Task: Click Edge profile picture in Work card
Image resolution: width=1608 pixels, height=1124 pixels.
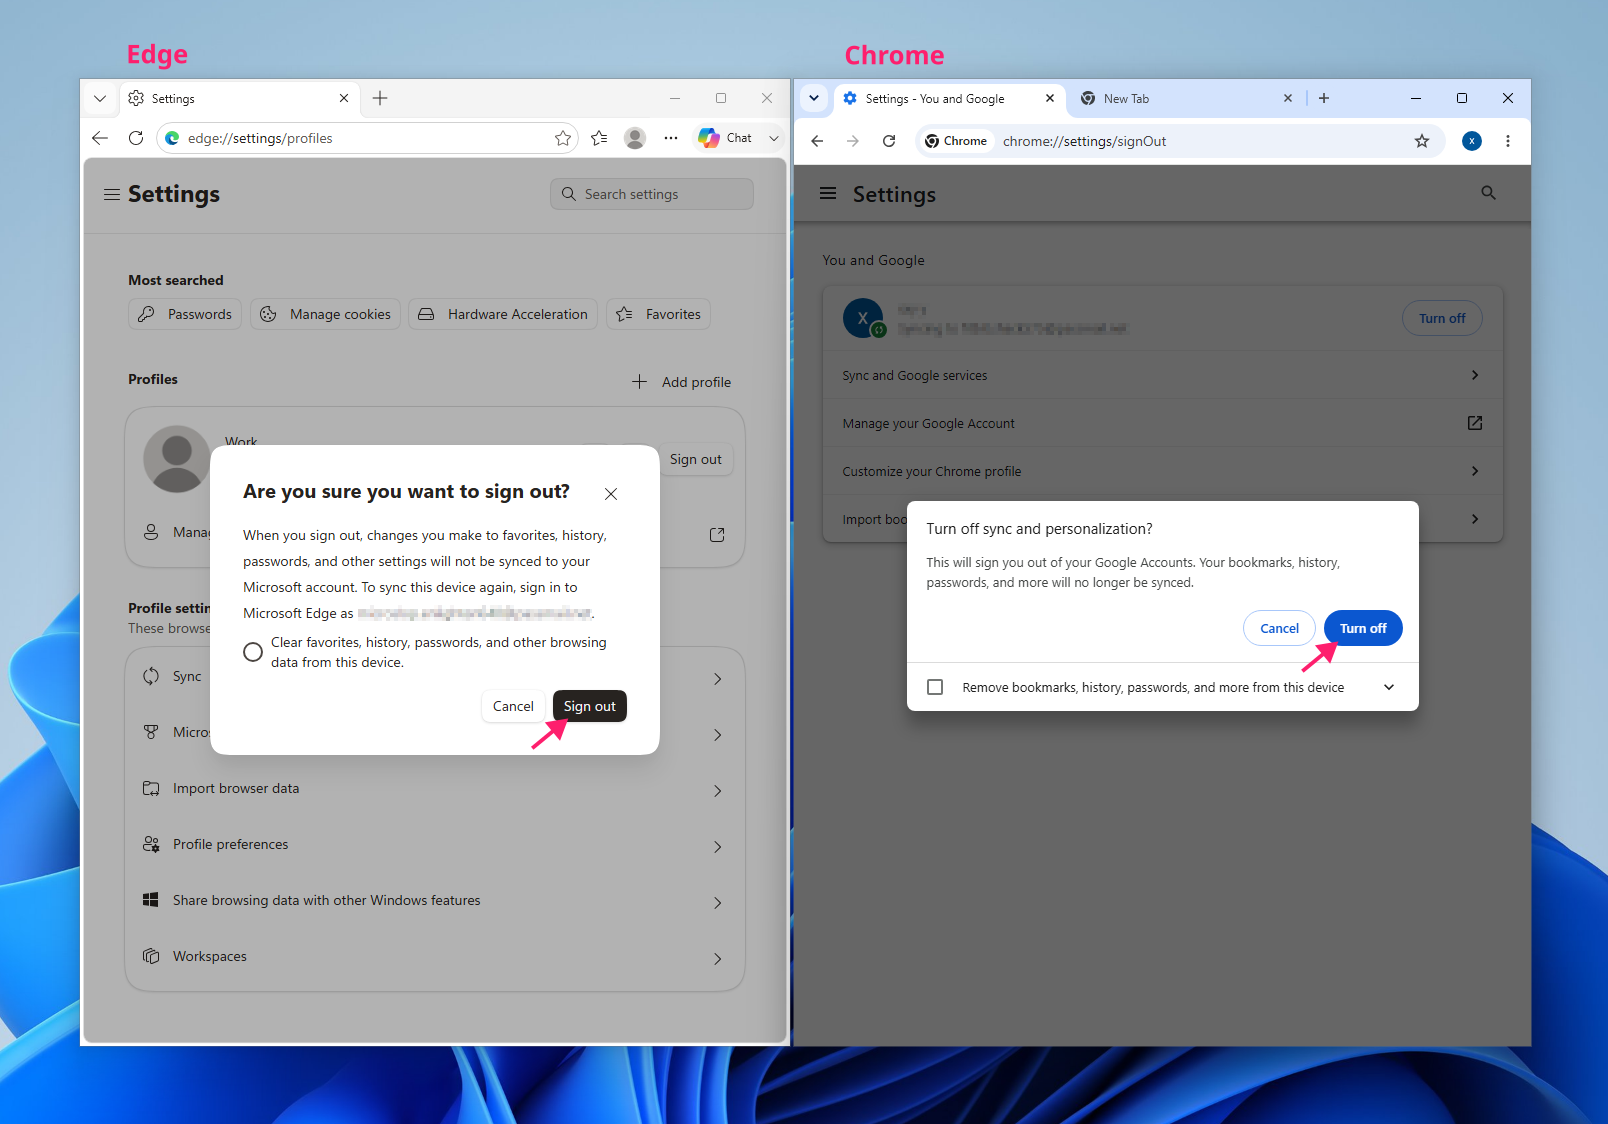Action: [177, 459]
